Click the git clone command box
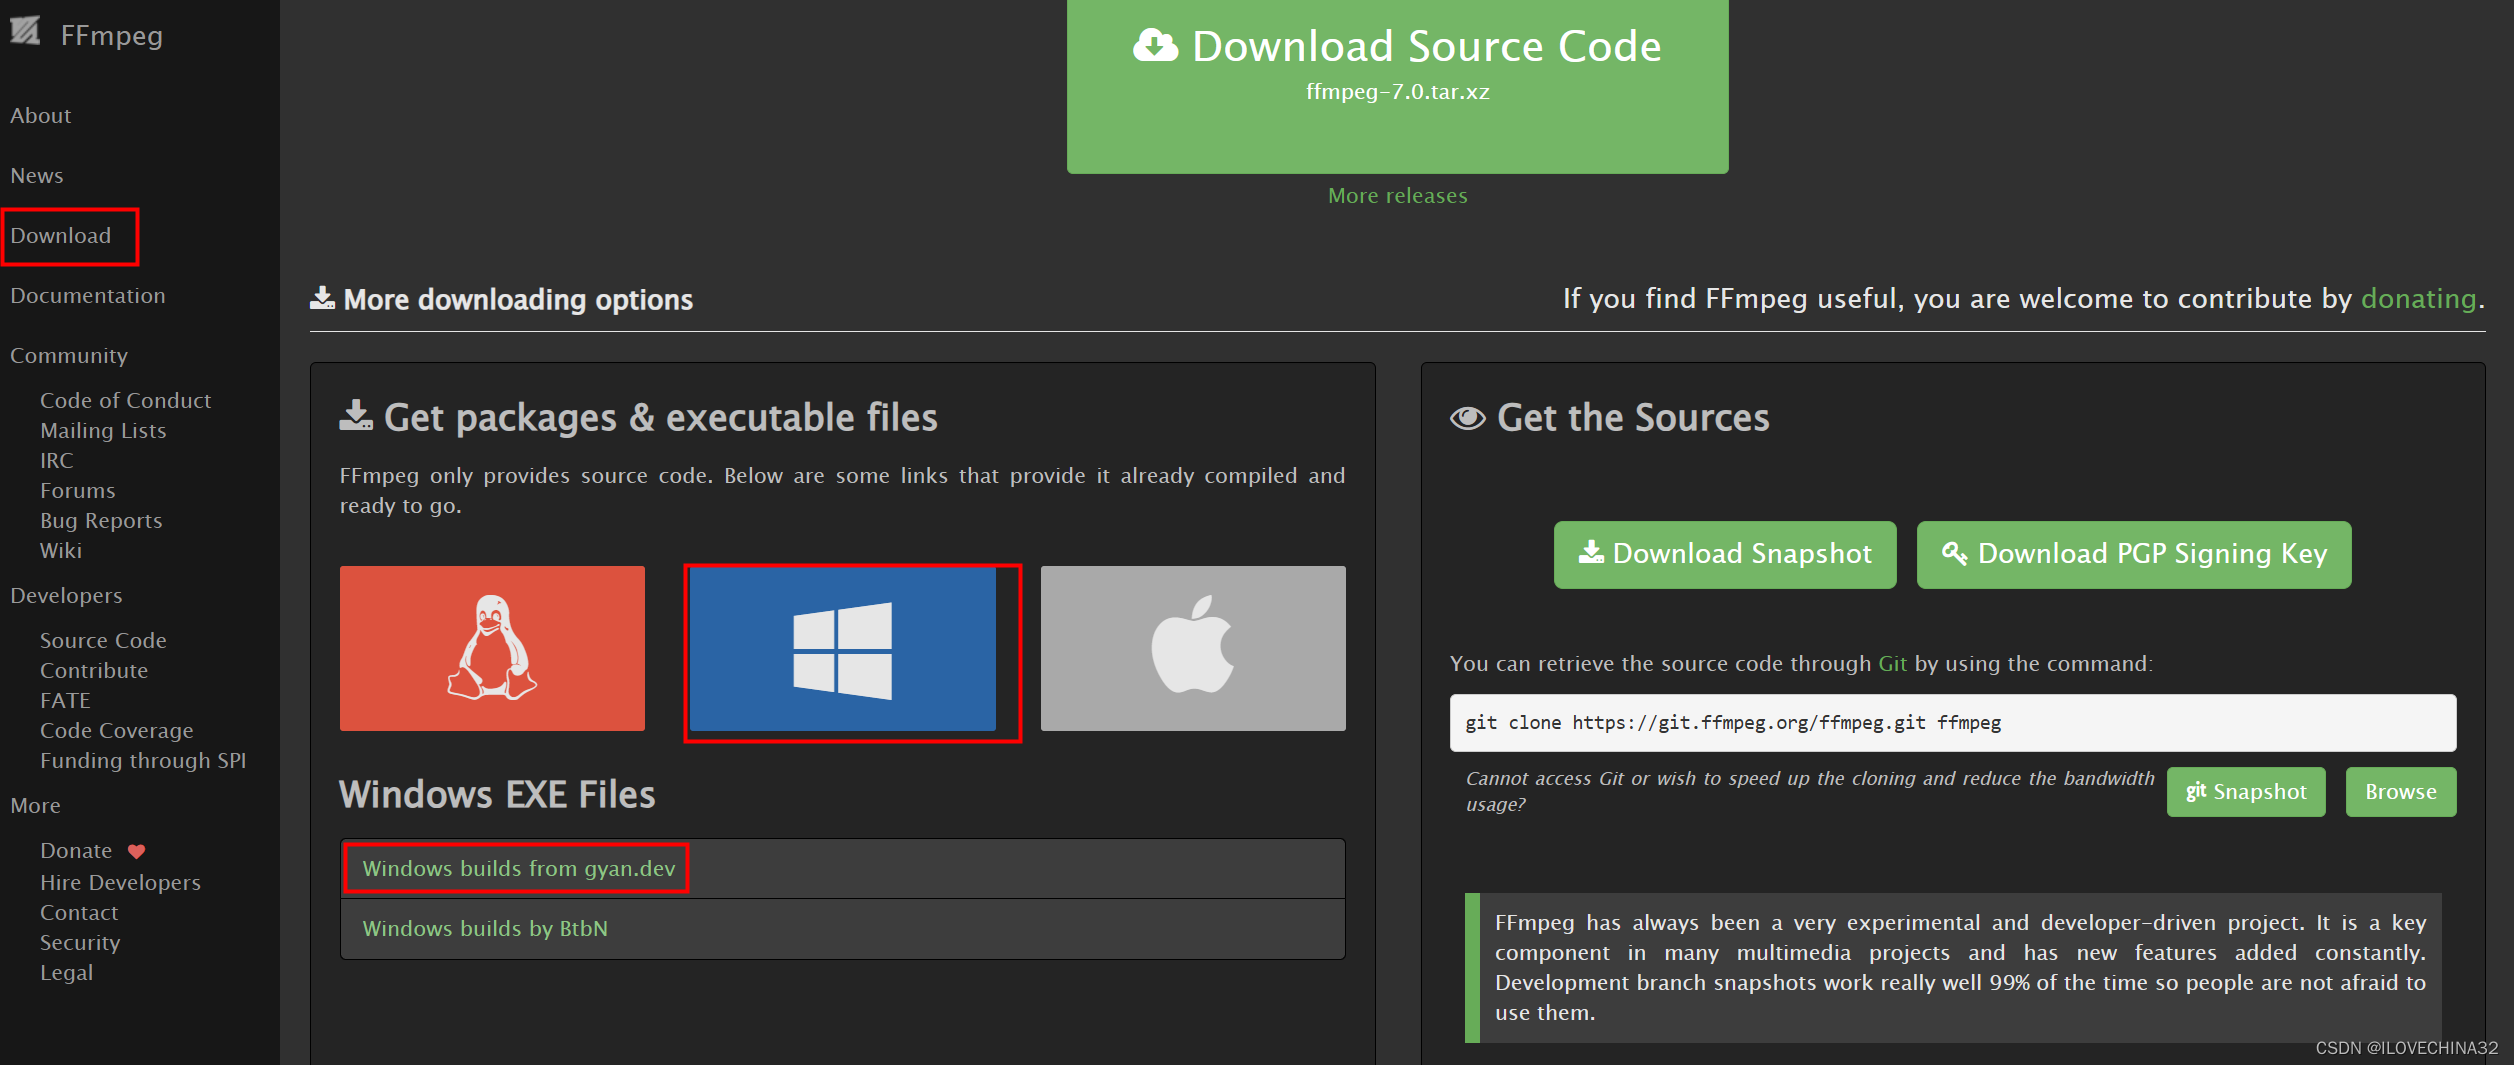The height and width of the screenshot is (1065, 2514). (1952, 723)
